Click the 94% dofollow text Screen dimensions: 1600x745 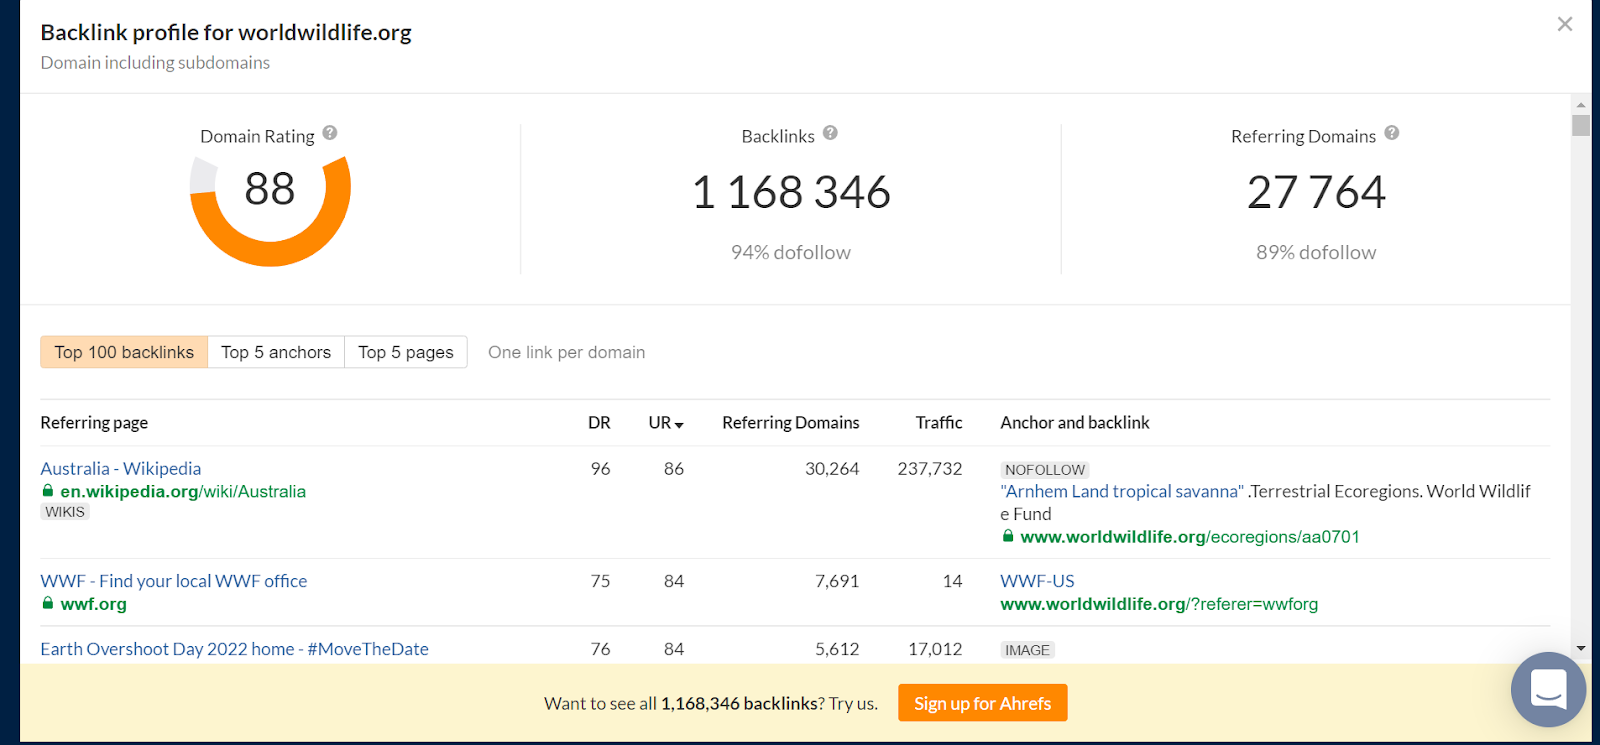tap(791, 252)
